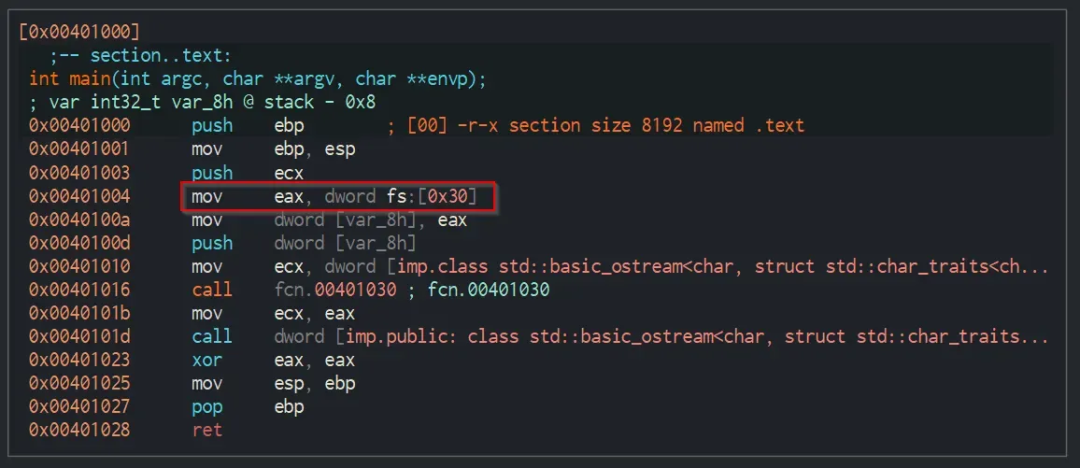Click the xor mnemonic
1080x468 pixels.
207,360
